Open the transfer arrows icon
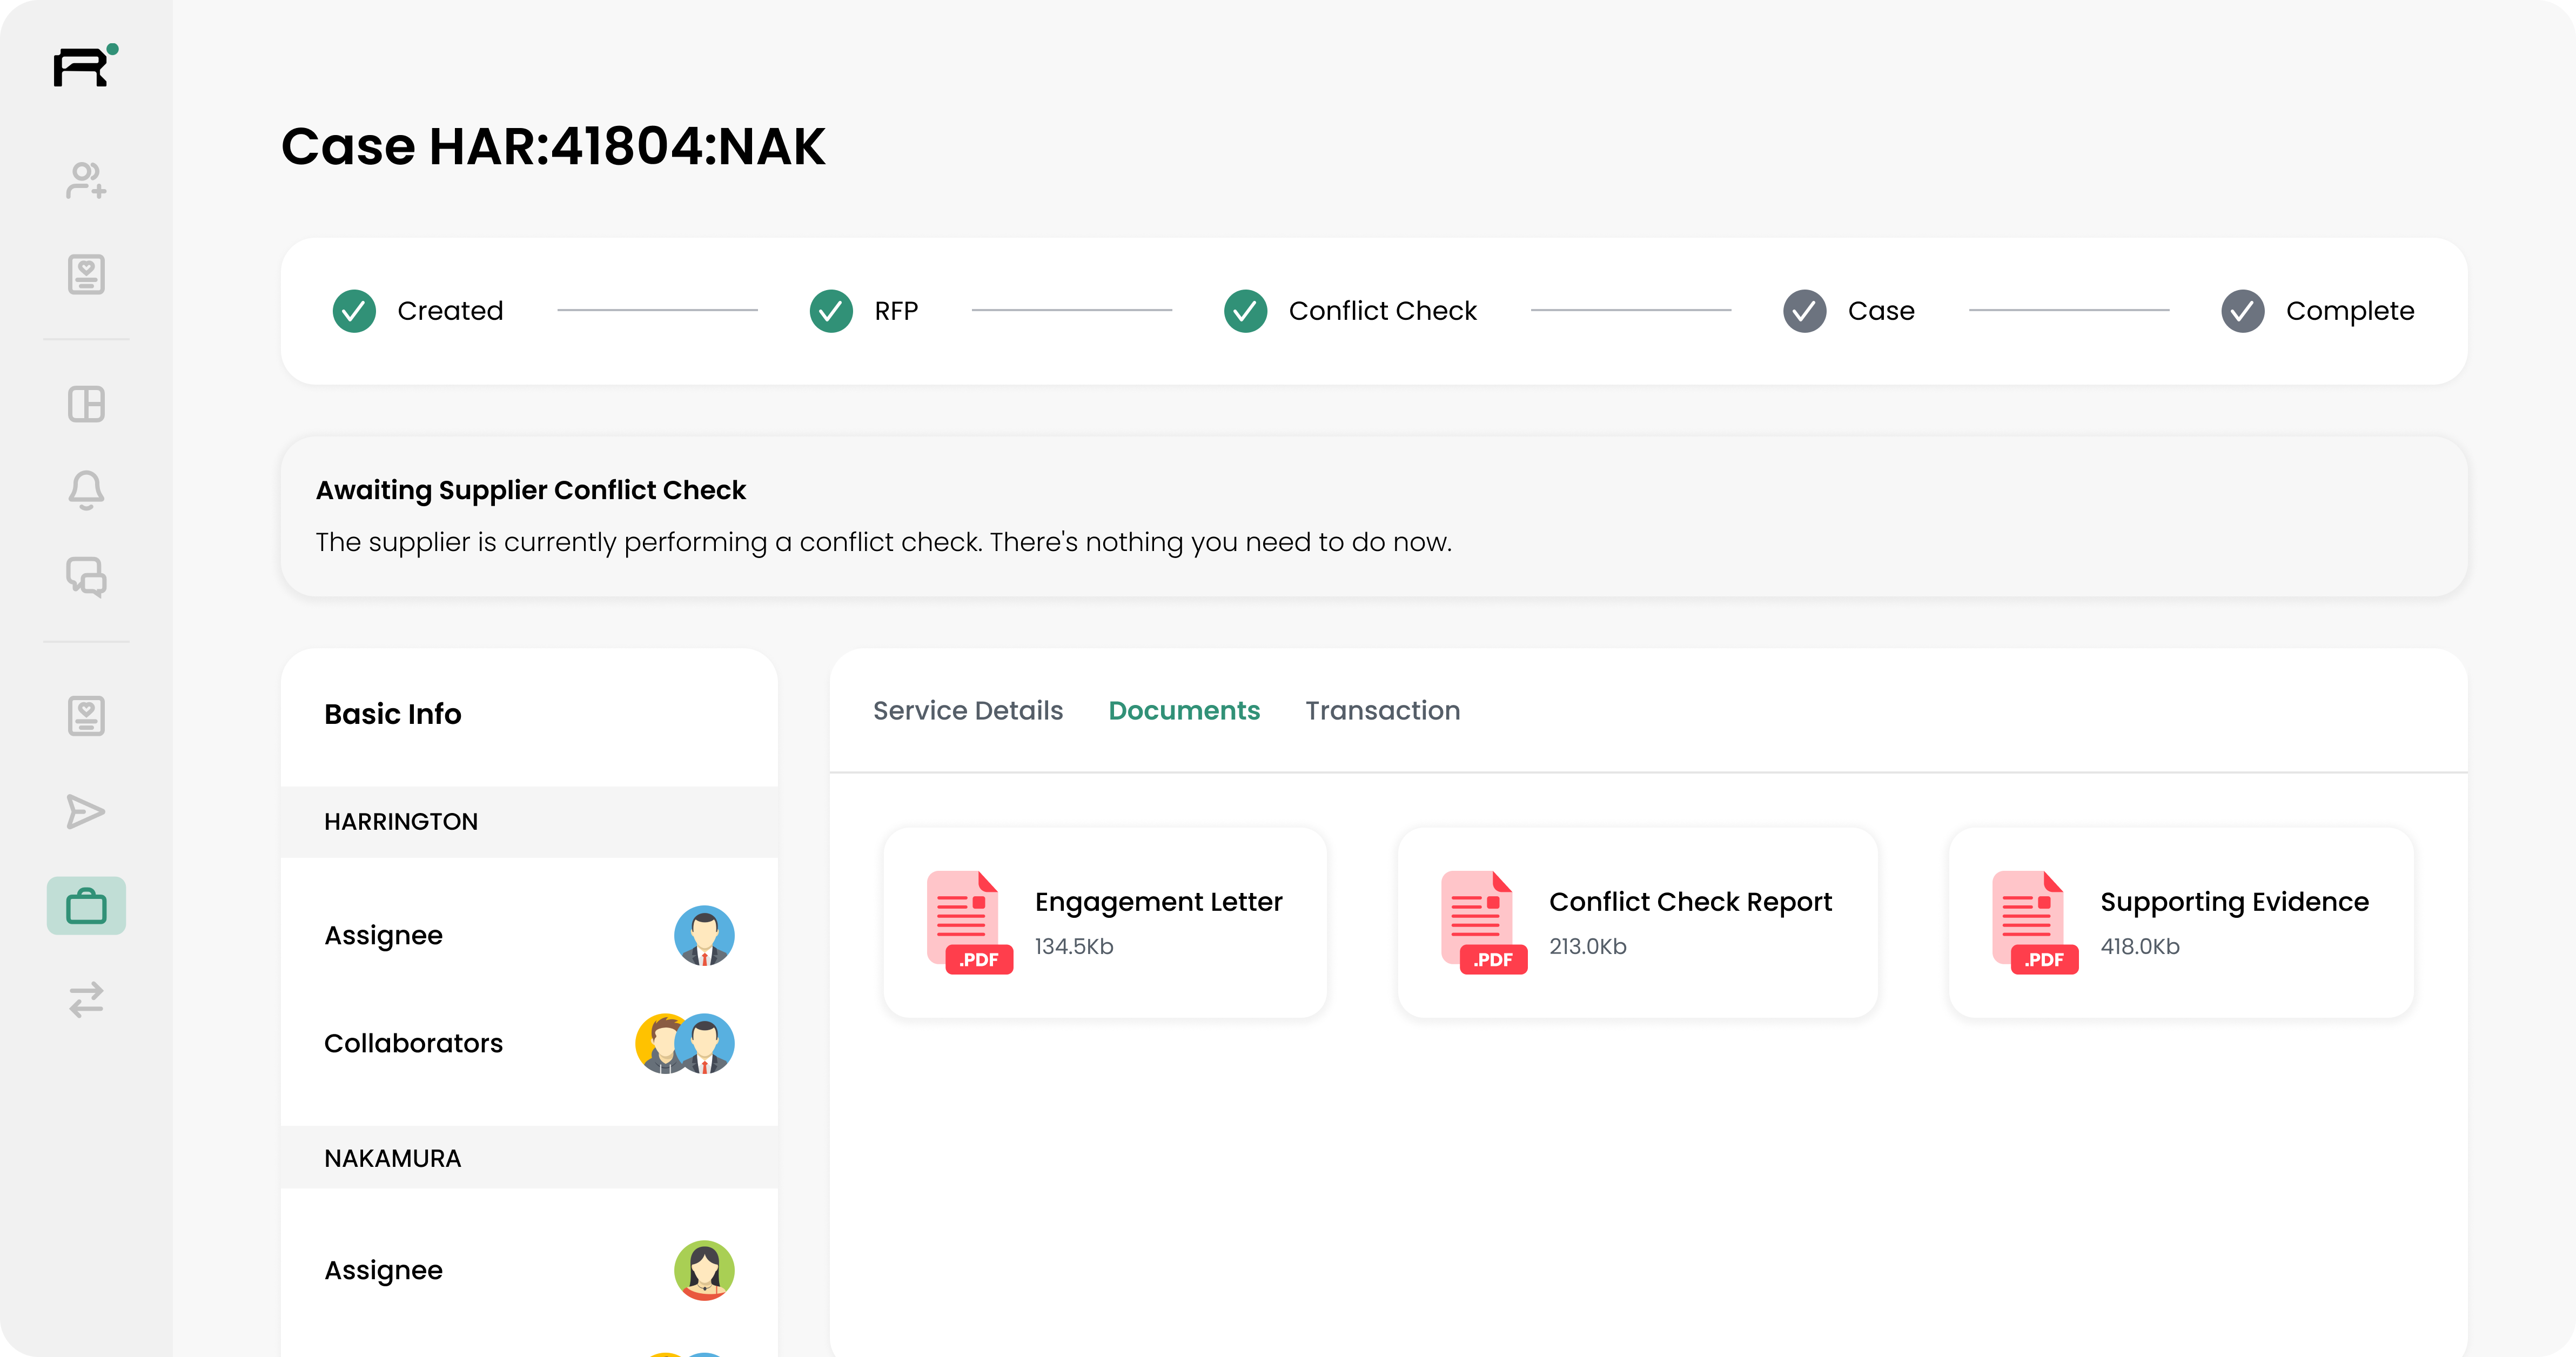2576x1357 pixels. 86,999
